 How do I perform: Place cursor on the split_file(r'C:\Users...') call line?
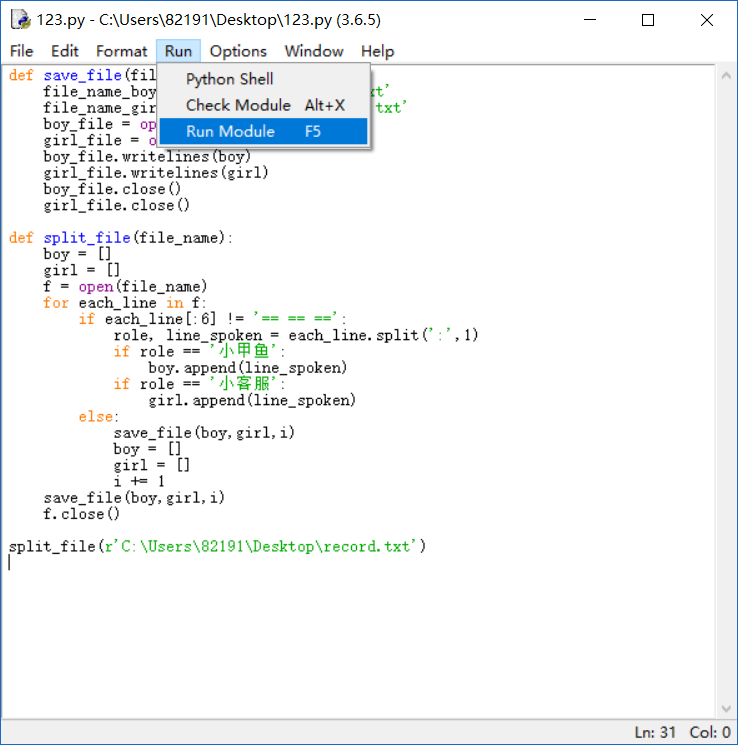218,546
